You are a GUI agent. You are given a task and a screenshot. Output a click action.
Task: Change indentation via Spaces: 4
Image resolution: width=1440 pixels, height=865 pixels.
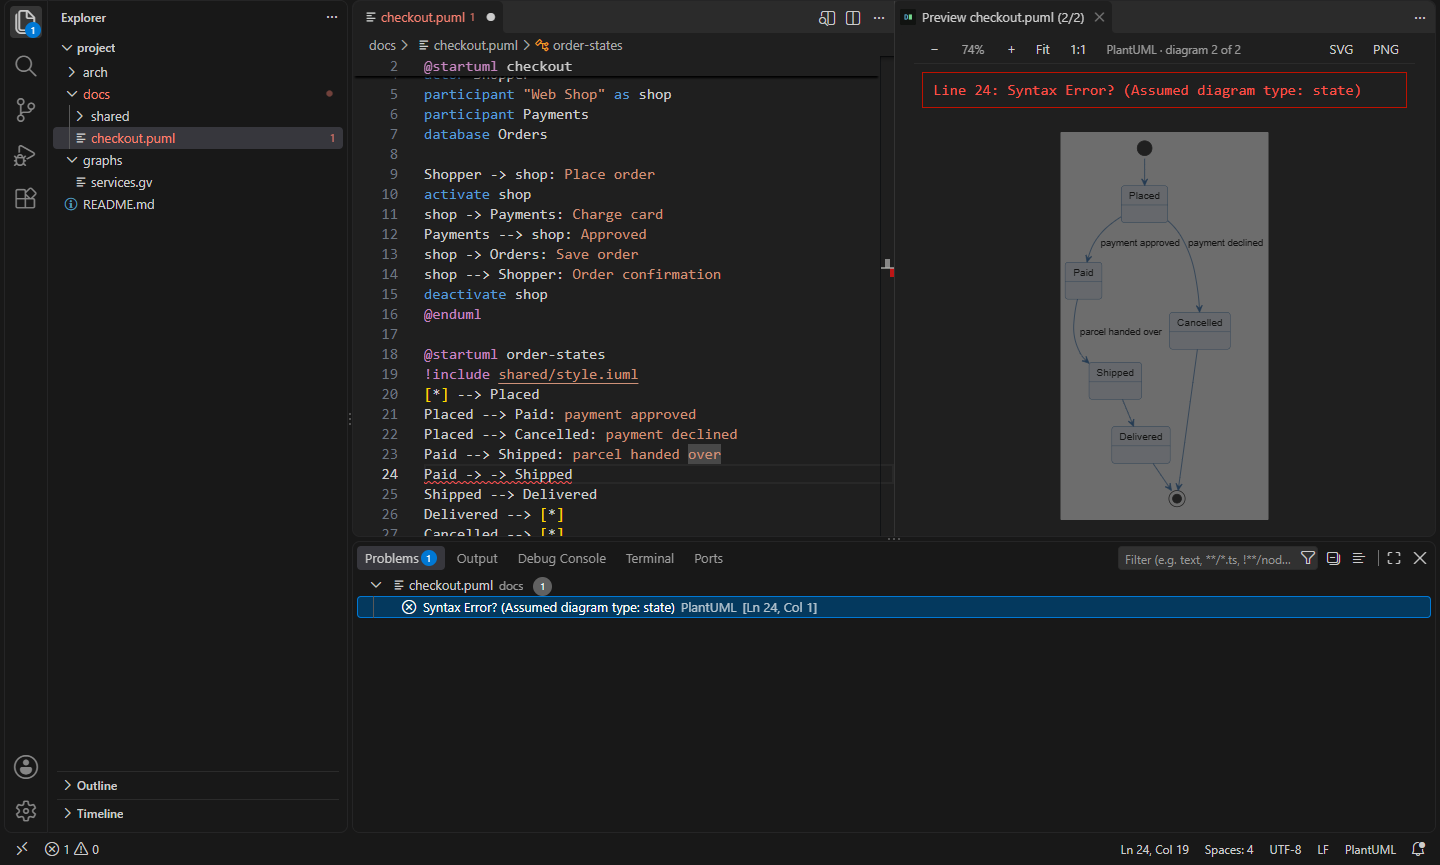click(1228, 849)
